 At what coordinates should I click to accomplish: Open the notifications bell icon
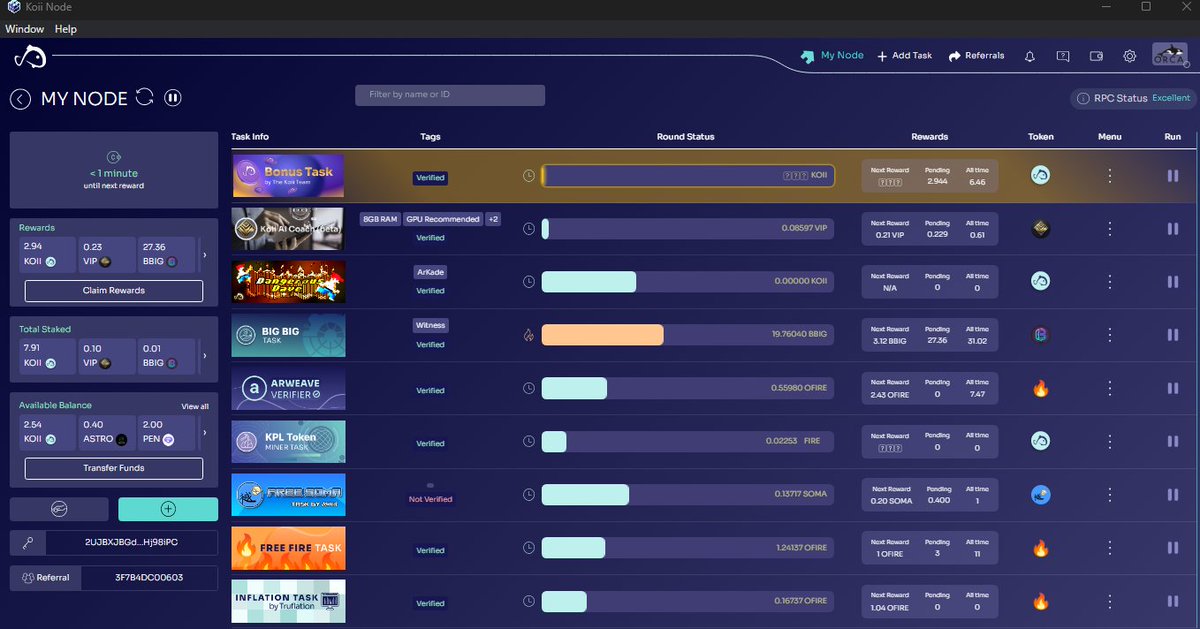coord(1030,56)
